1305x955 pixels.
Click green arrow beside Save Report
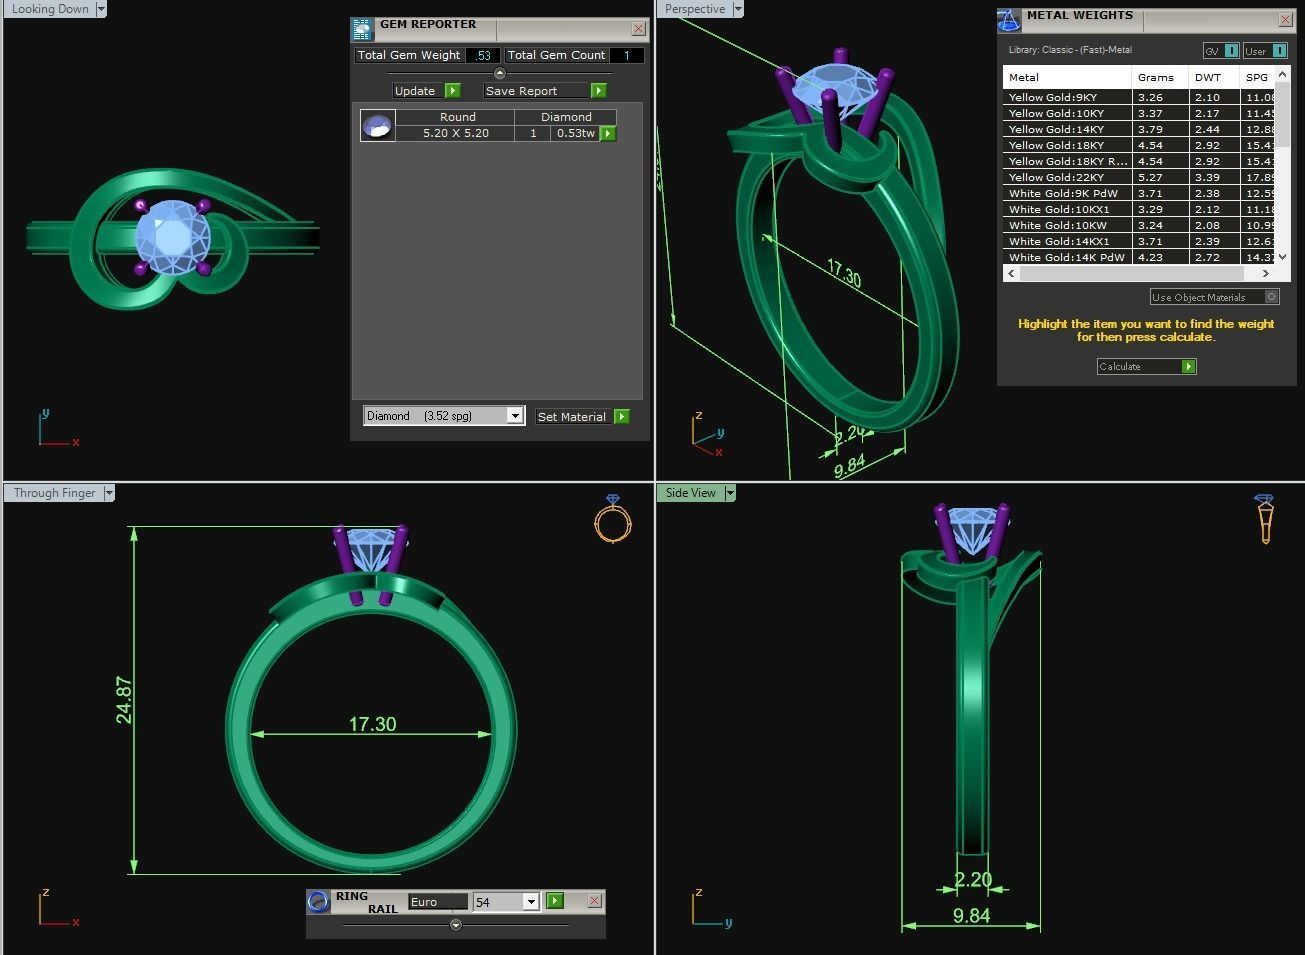tap(598, 91)
